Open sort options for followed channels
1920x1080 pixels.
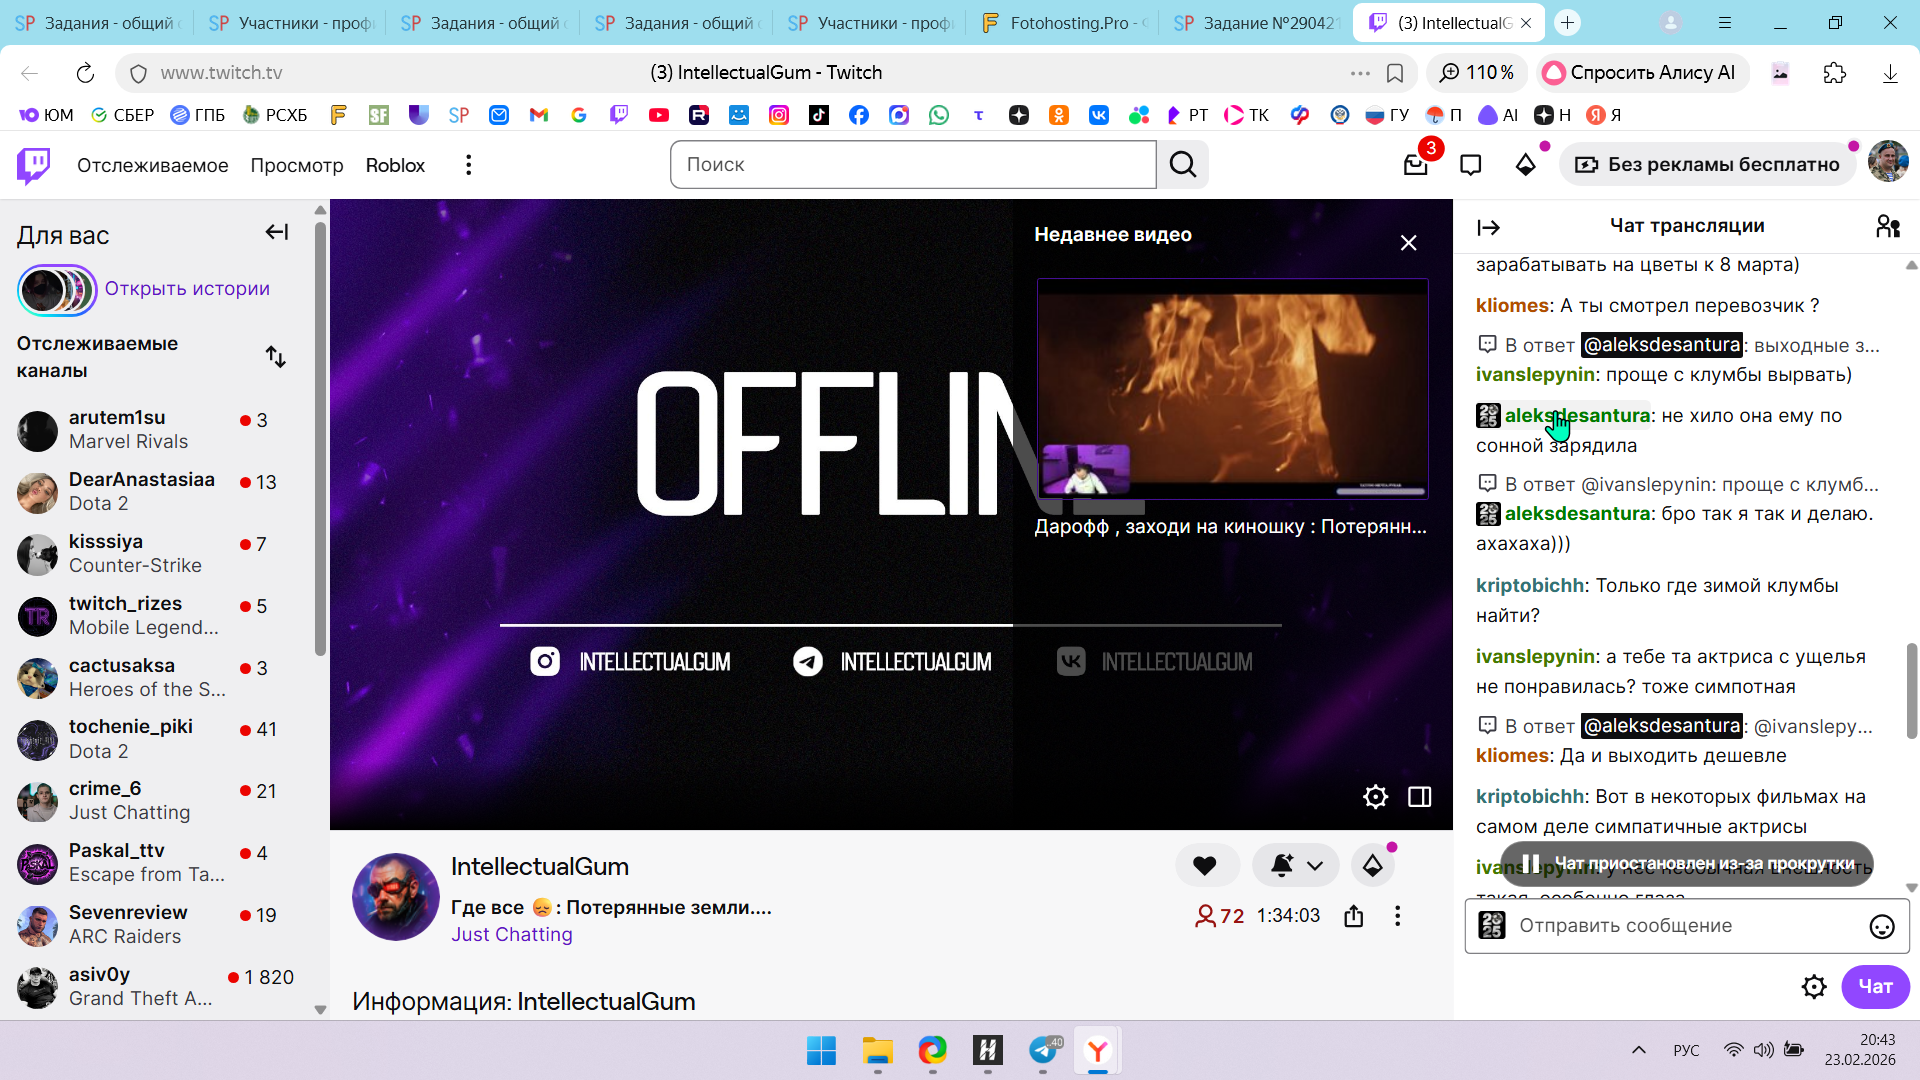coord(276,357)
